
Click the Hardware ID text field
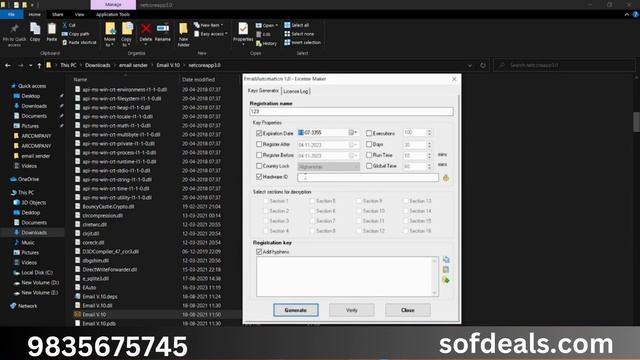(368, 178)
